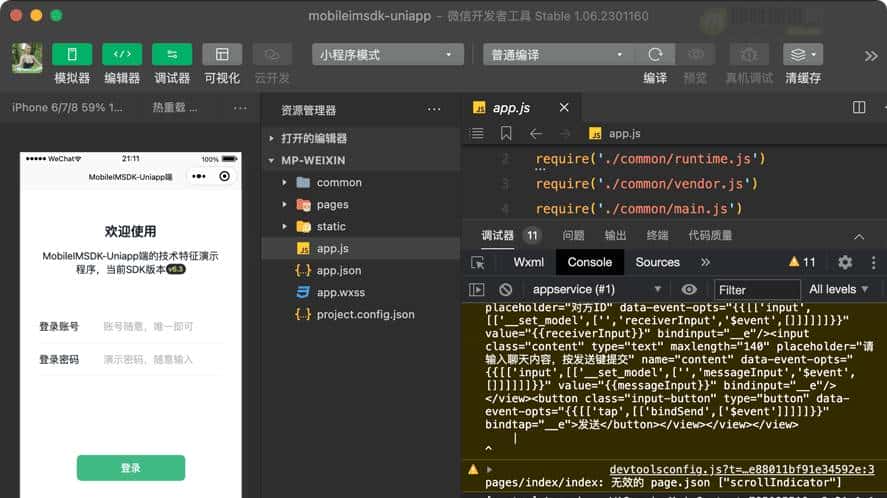
Task: Click the 编译 refresh compile icon
Action: coord(655,55)
